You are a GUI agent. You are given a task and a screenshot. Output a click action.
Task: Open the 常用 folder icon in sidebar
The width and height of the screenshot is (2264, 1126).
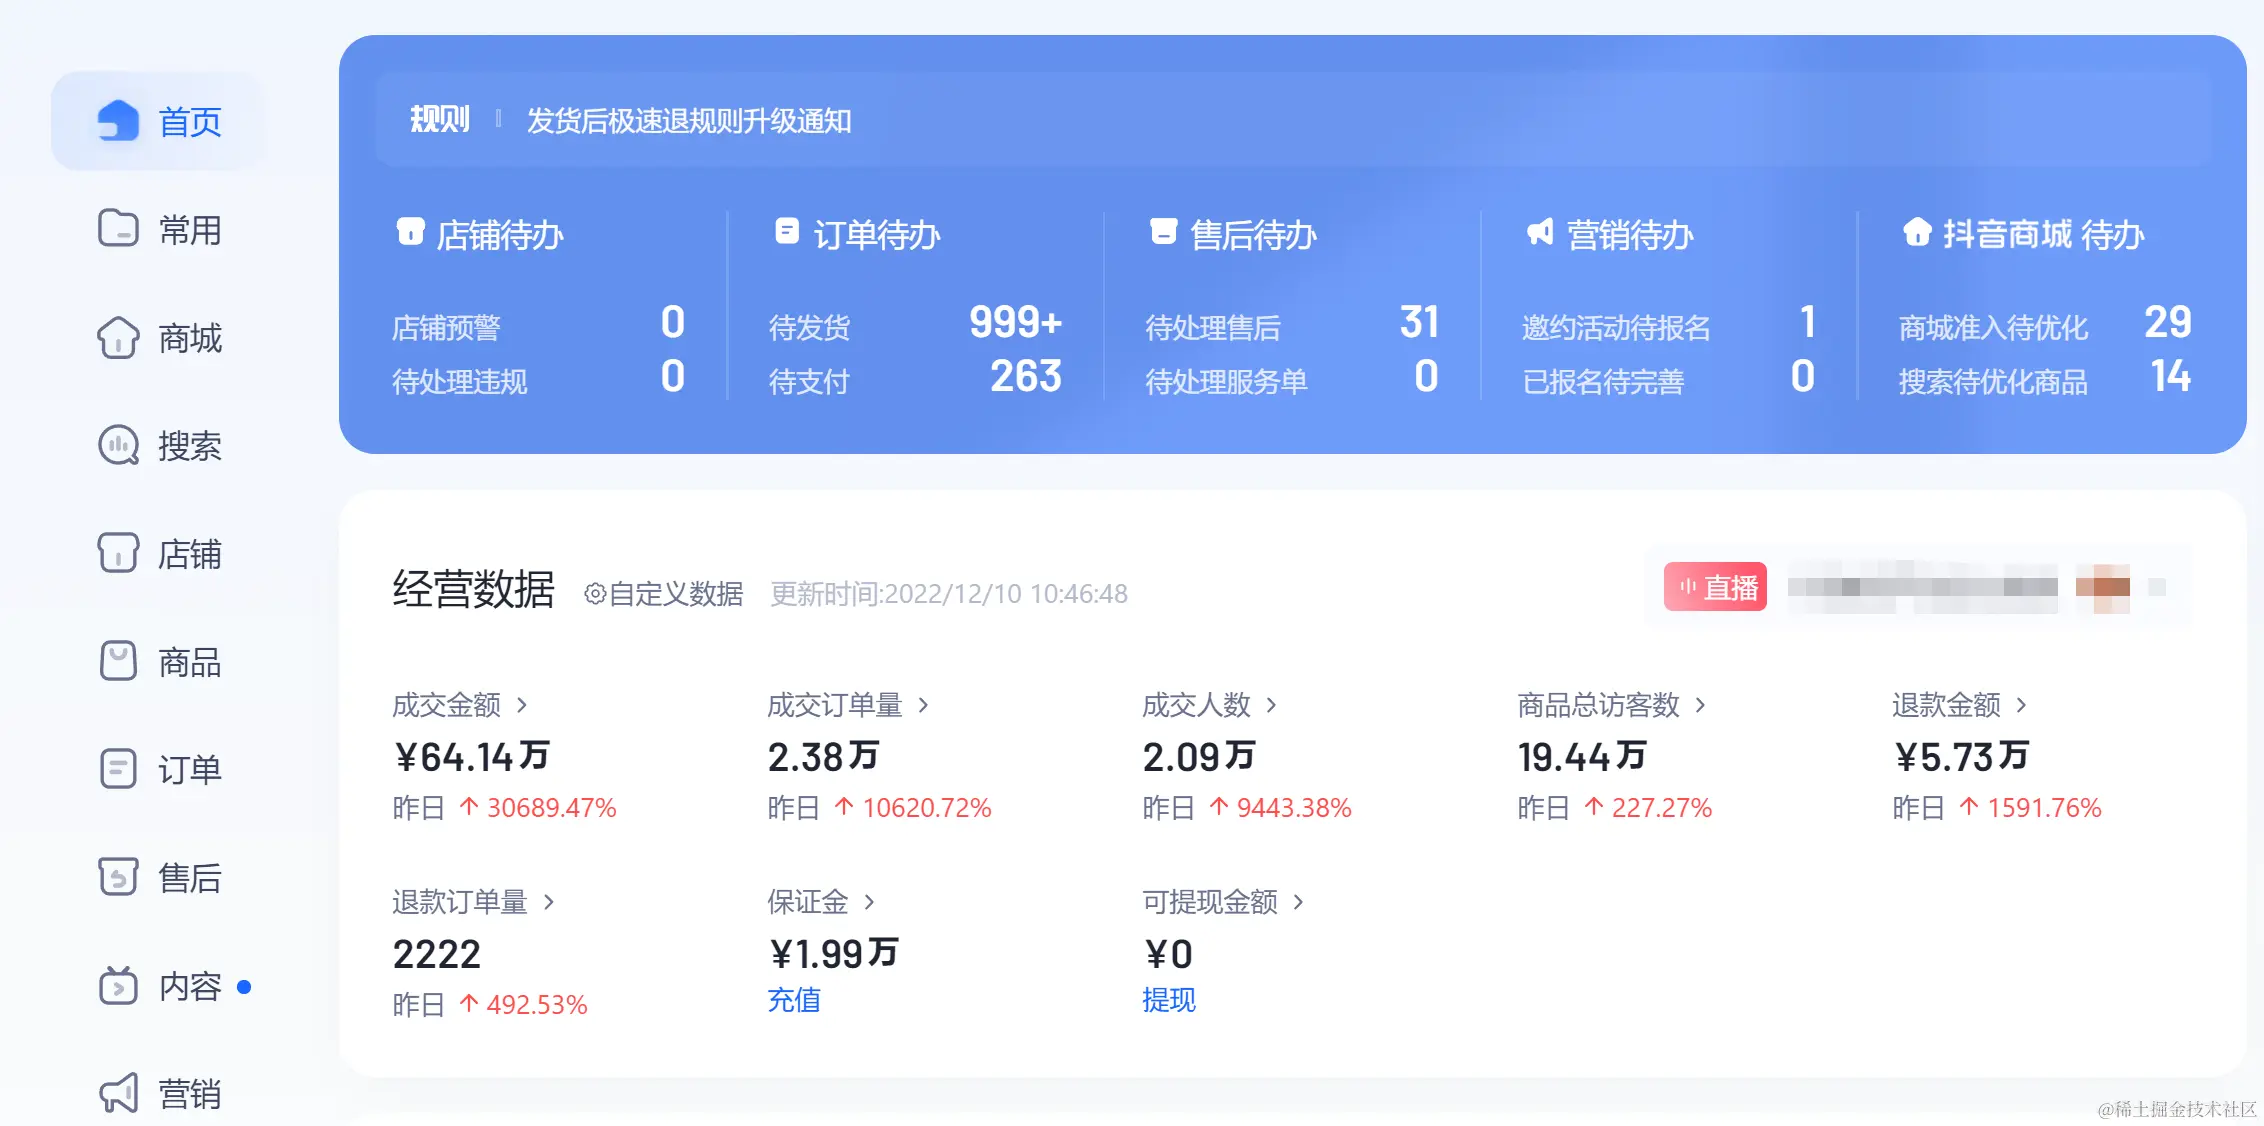tap(118, 229)
